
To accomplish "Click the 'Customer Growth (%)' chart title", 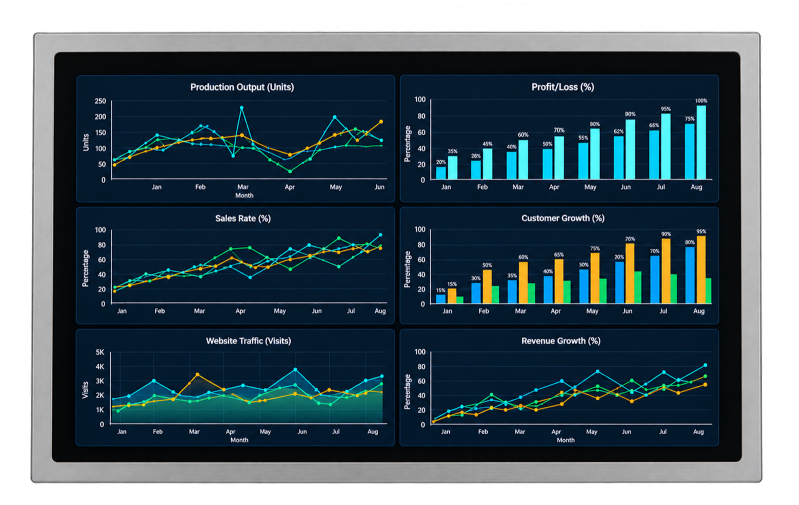I will 563,218.
